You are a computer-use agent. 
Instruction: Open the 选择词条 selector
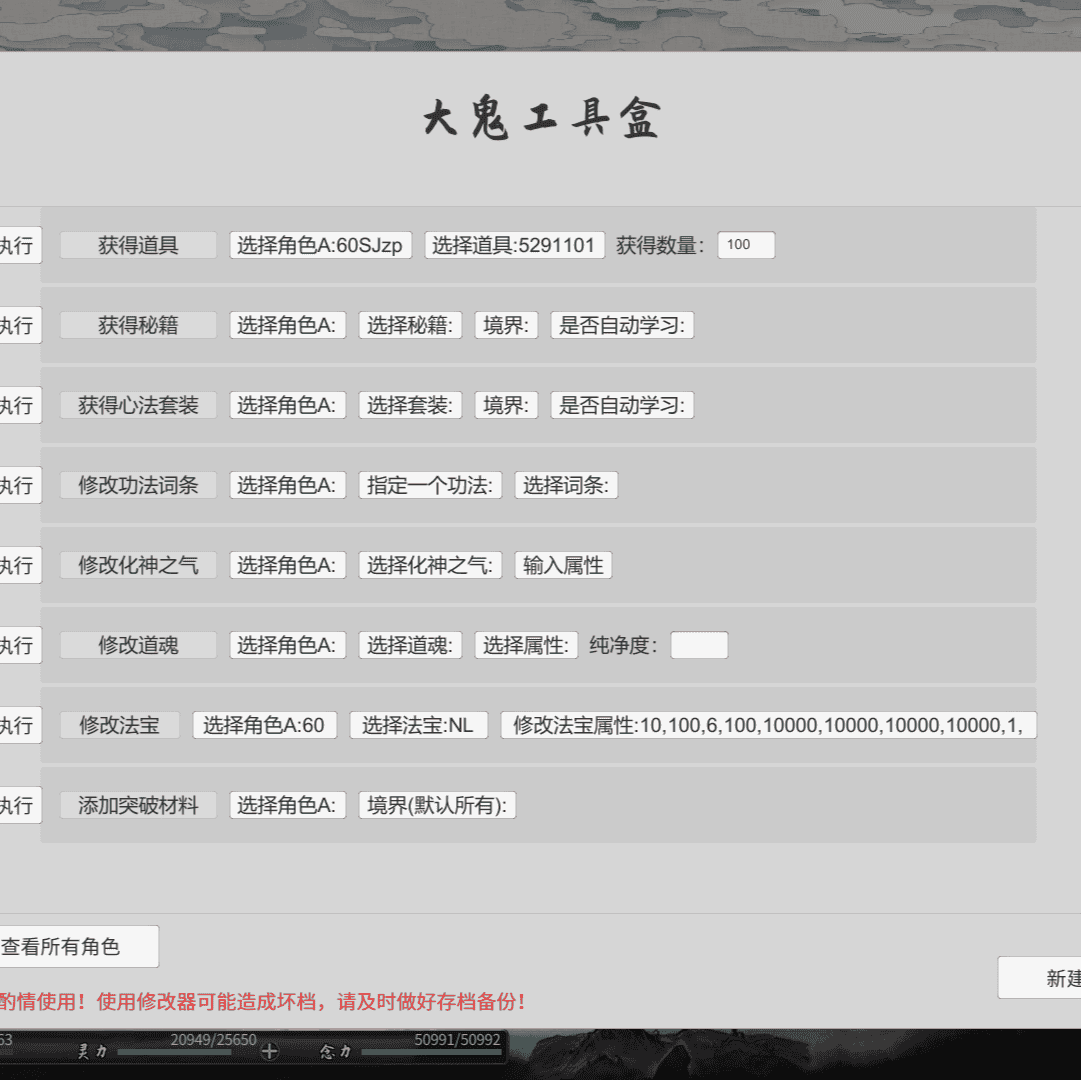pos(566,485)
